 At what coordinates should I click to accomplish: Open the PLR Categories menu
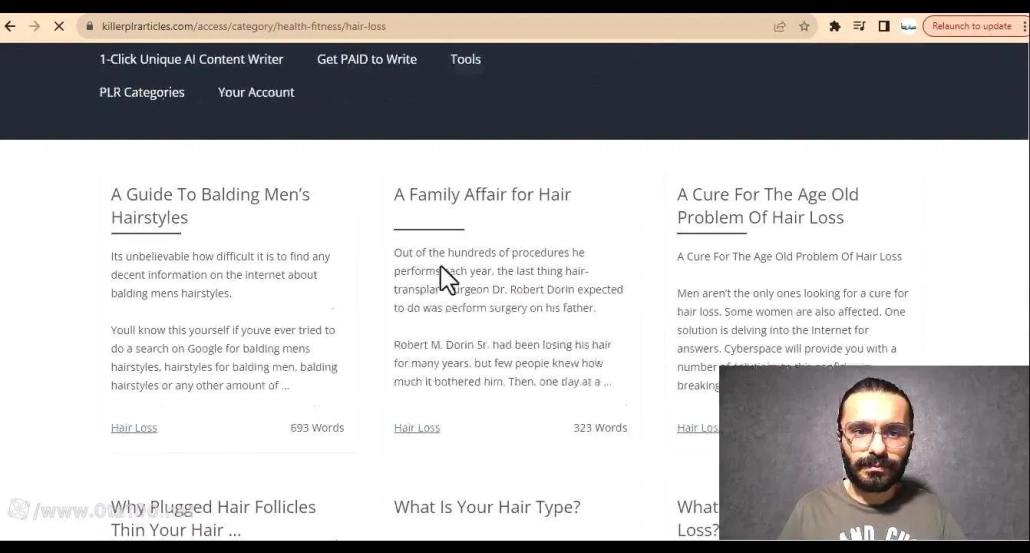click(x=142, y=92)
